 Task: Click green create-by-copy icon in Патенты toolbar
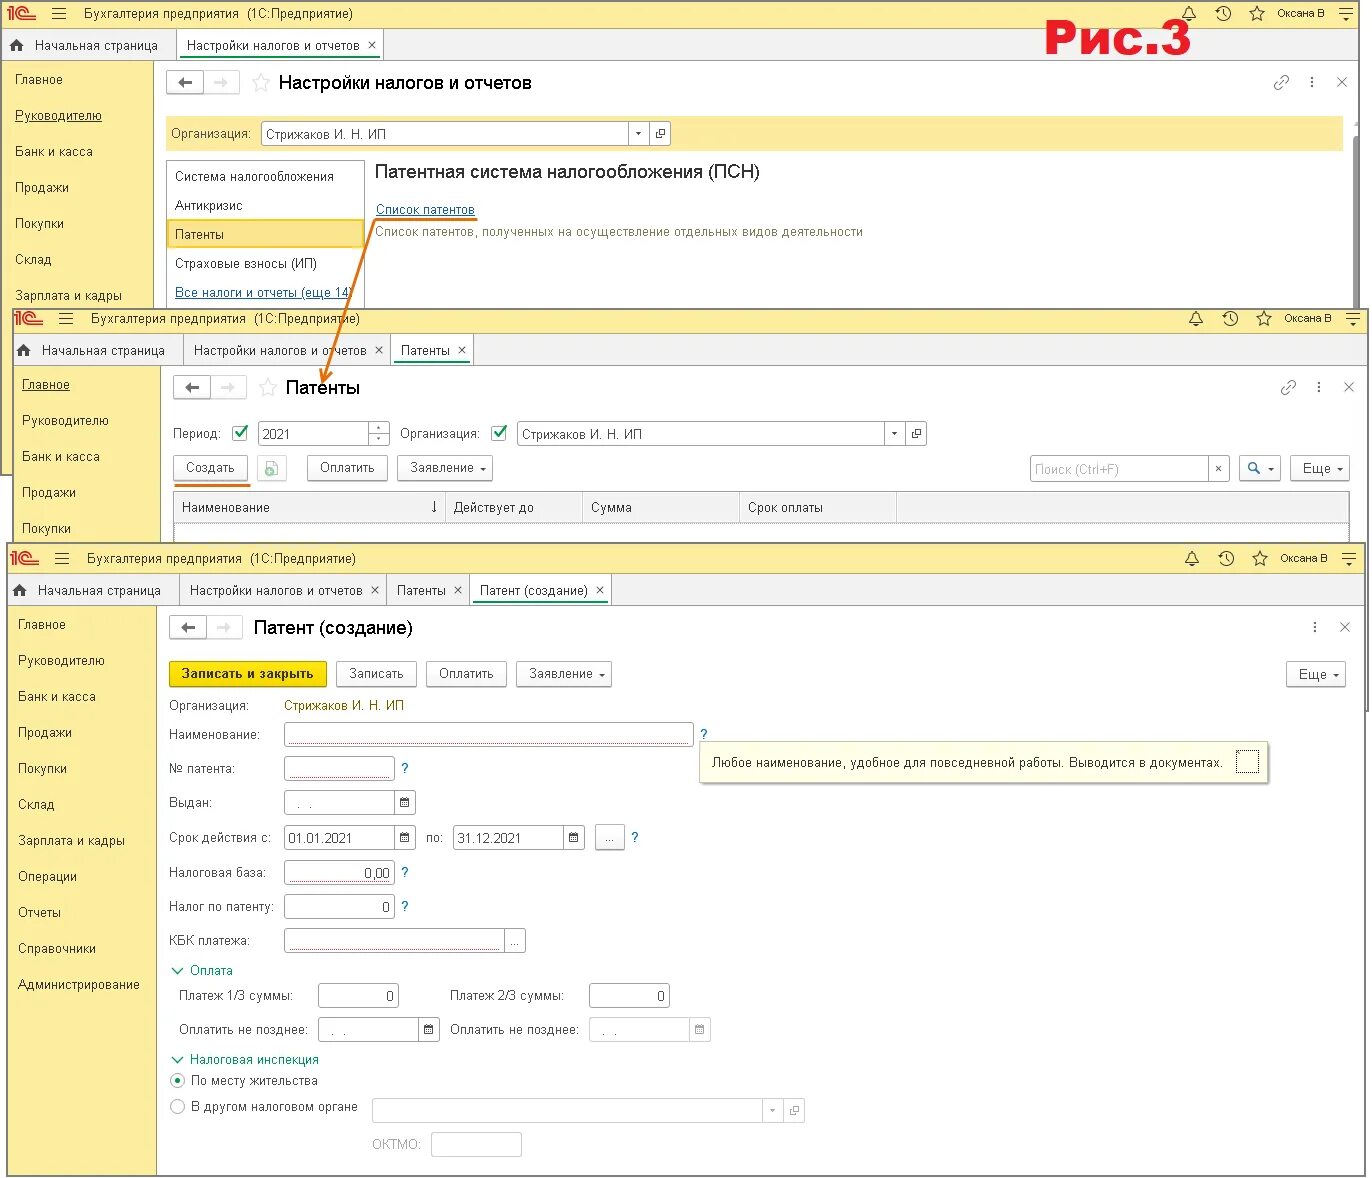[x=271, y=468]
